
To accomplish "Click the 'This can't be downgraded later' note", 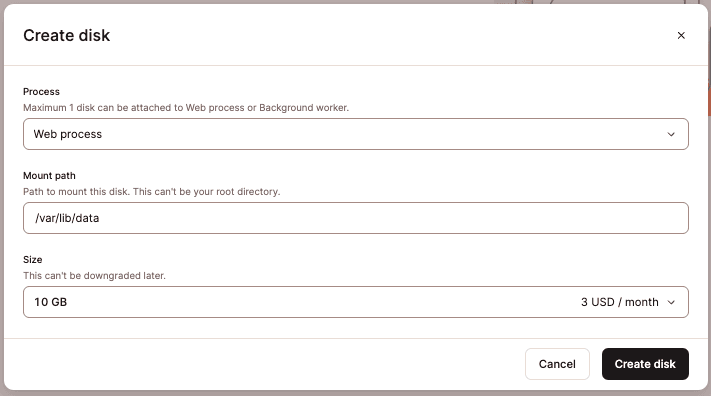I will (x=94, y=275).
